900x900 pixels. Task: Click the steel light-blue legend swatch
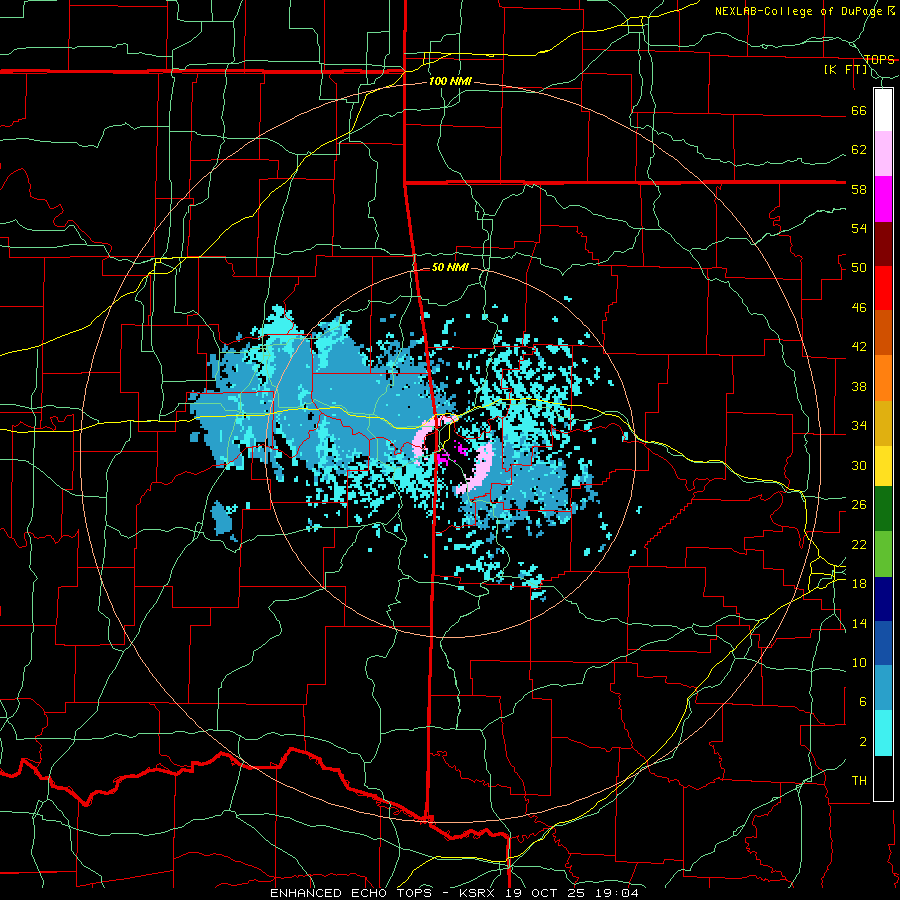point(883,688)
